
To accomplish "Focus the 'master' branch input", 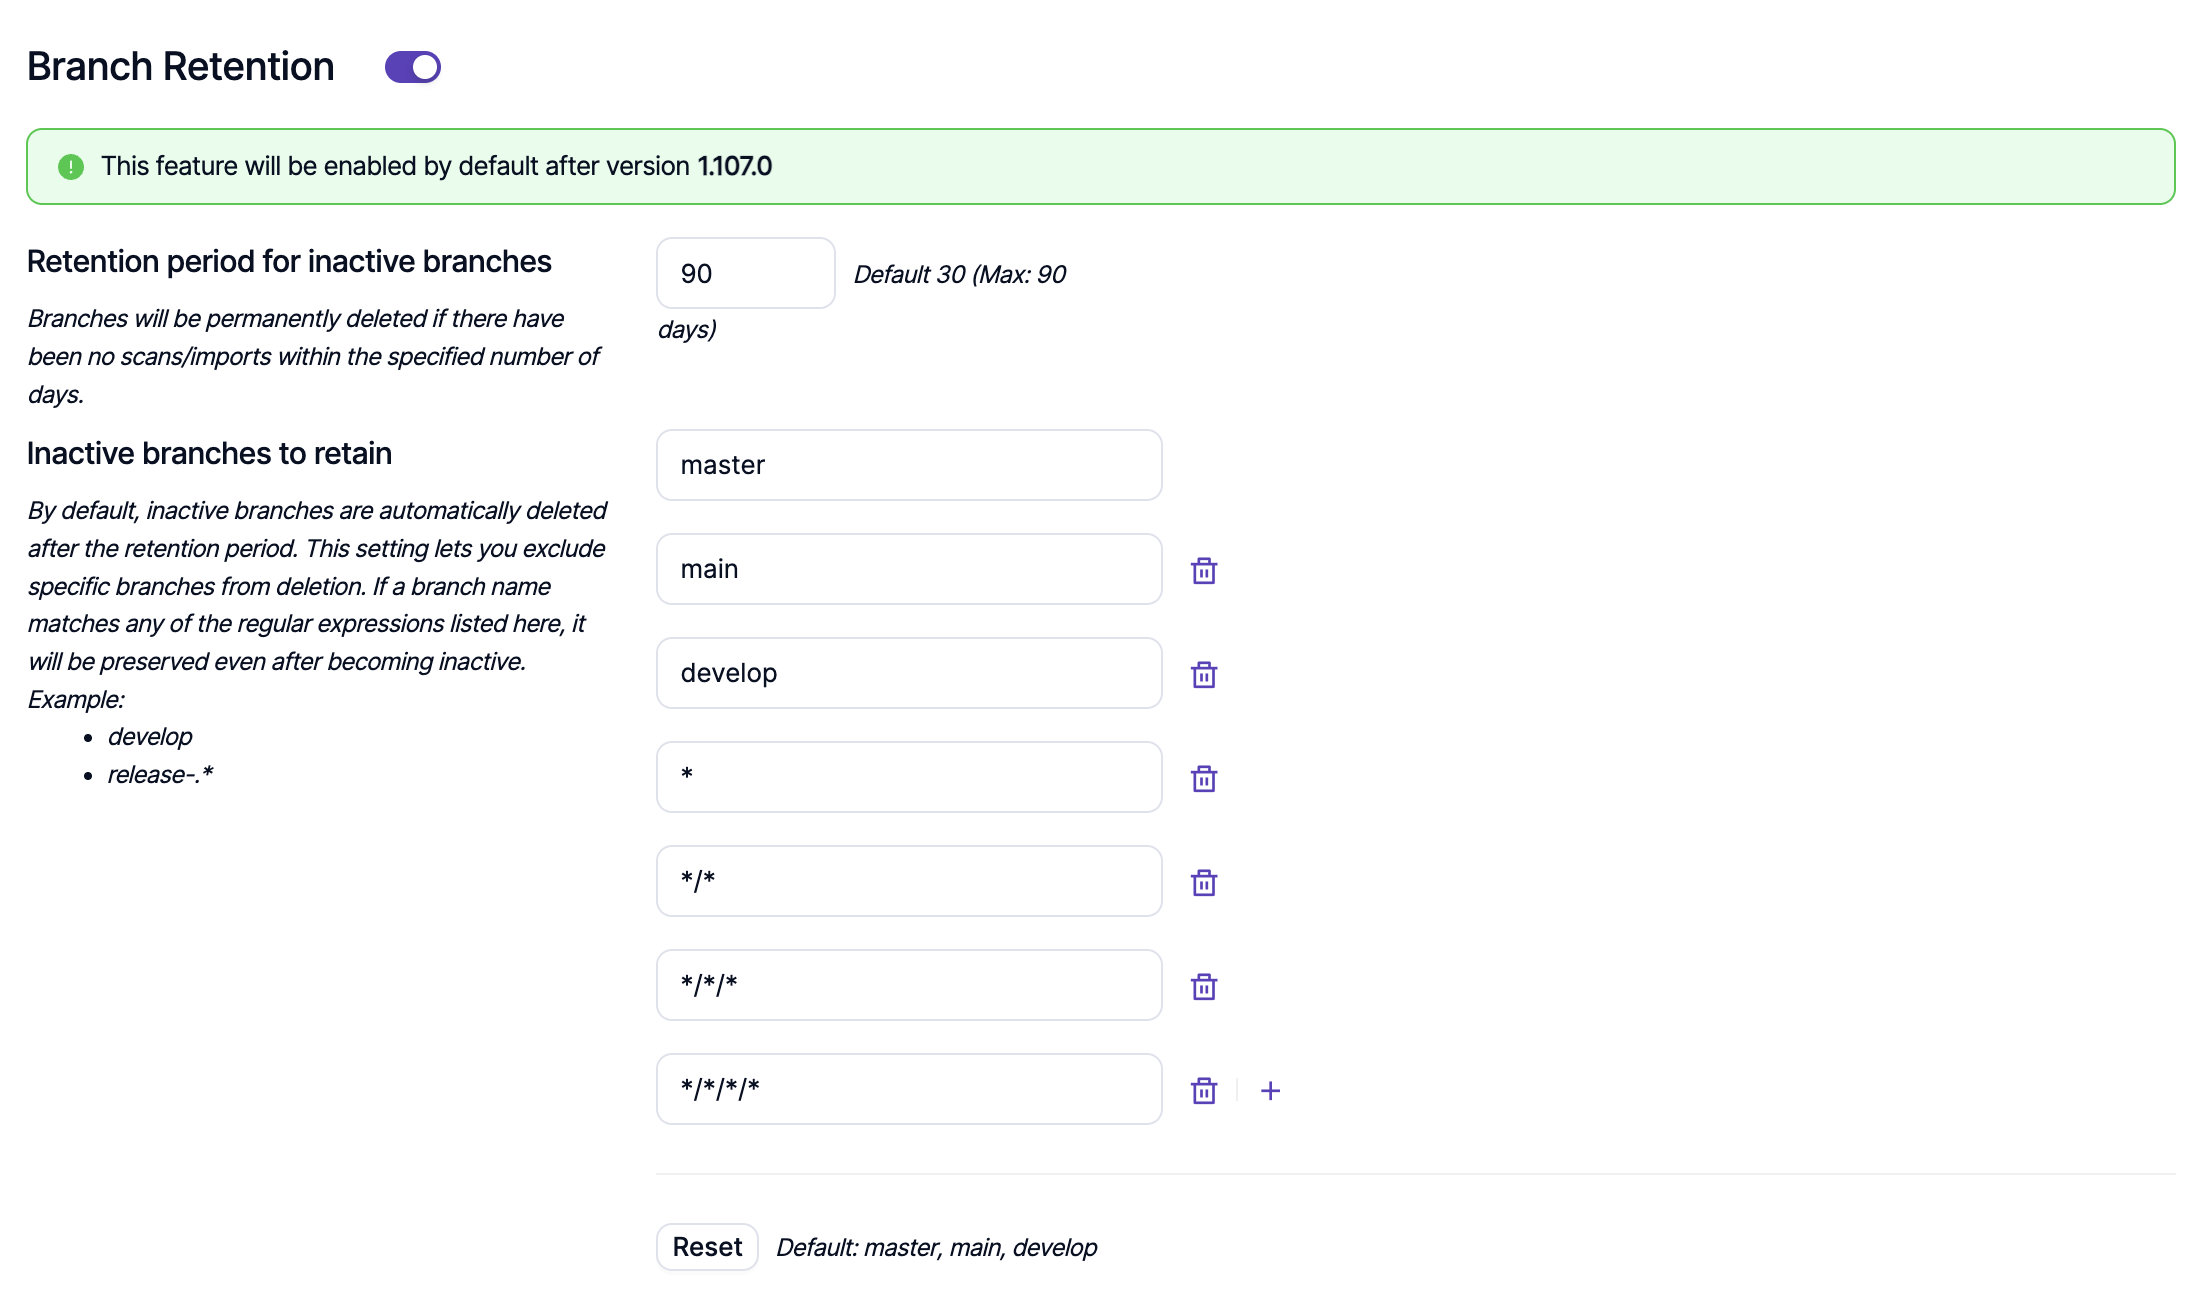I will 908,465.
